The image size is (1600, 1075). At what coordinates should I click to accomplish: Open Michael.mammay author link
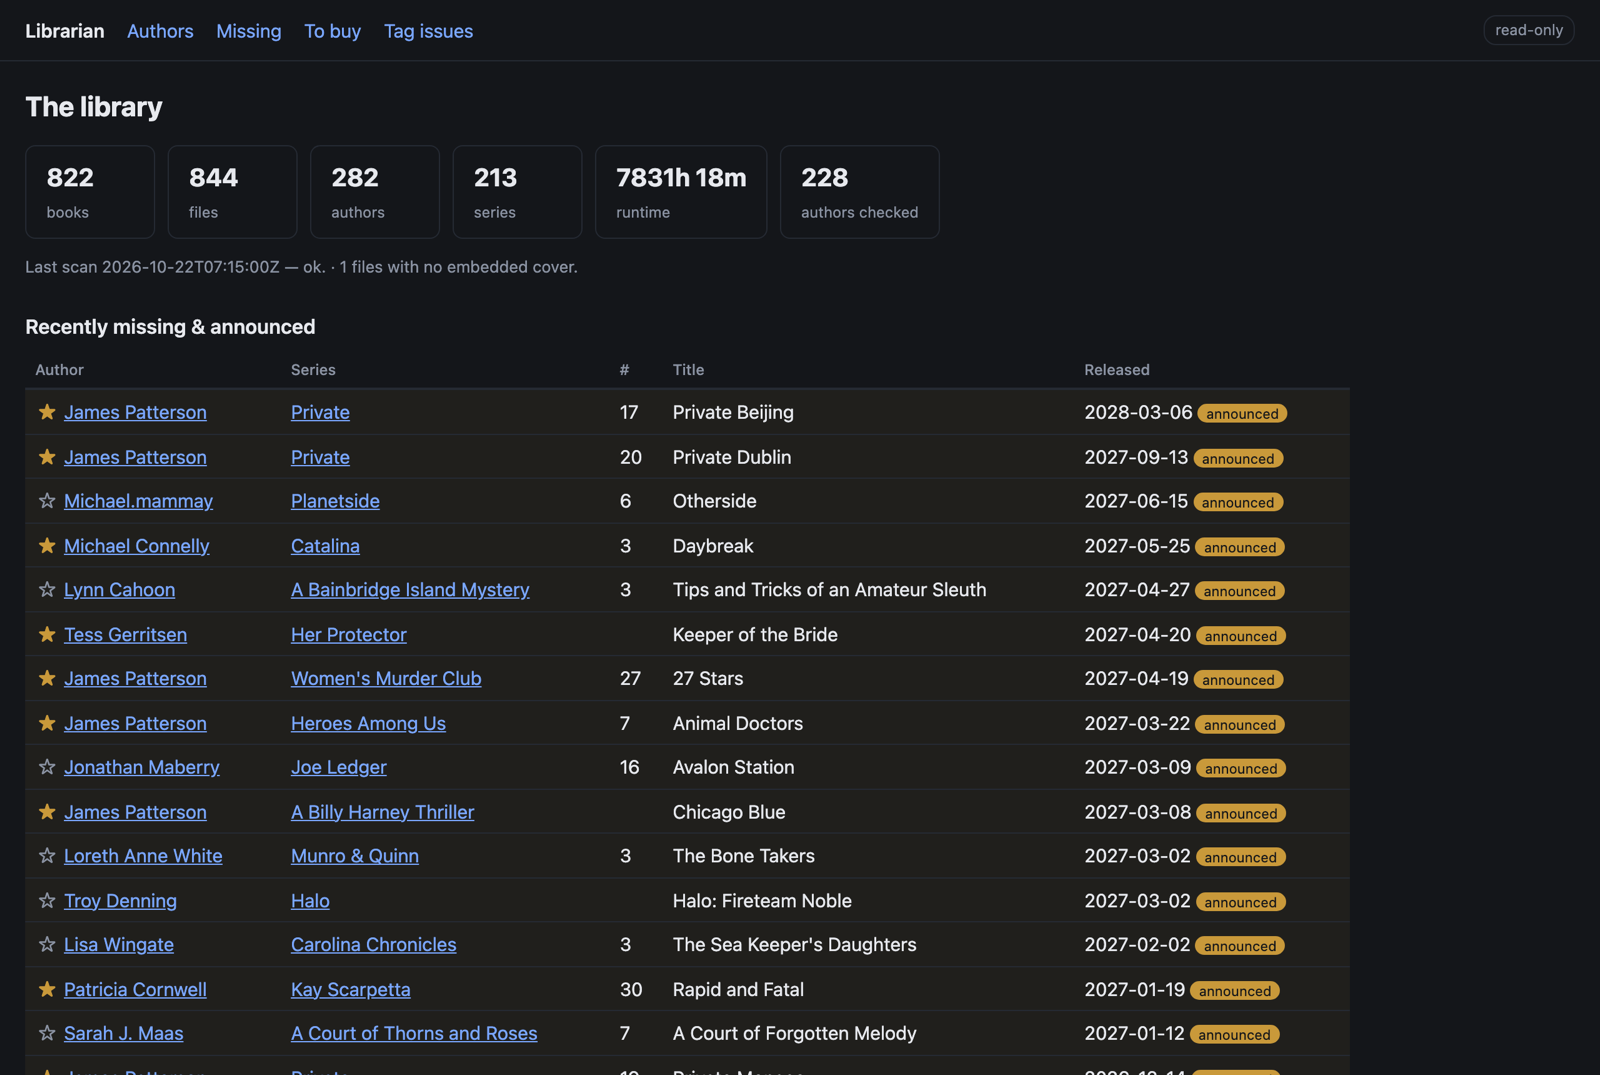[138, 501]
